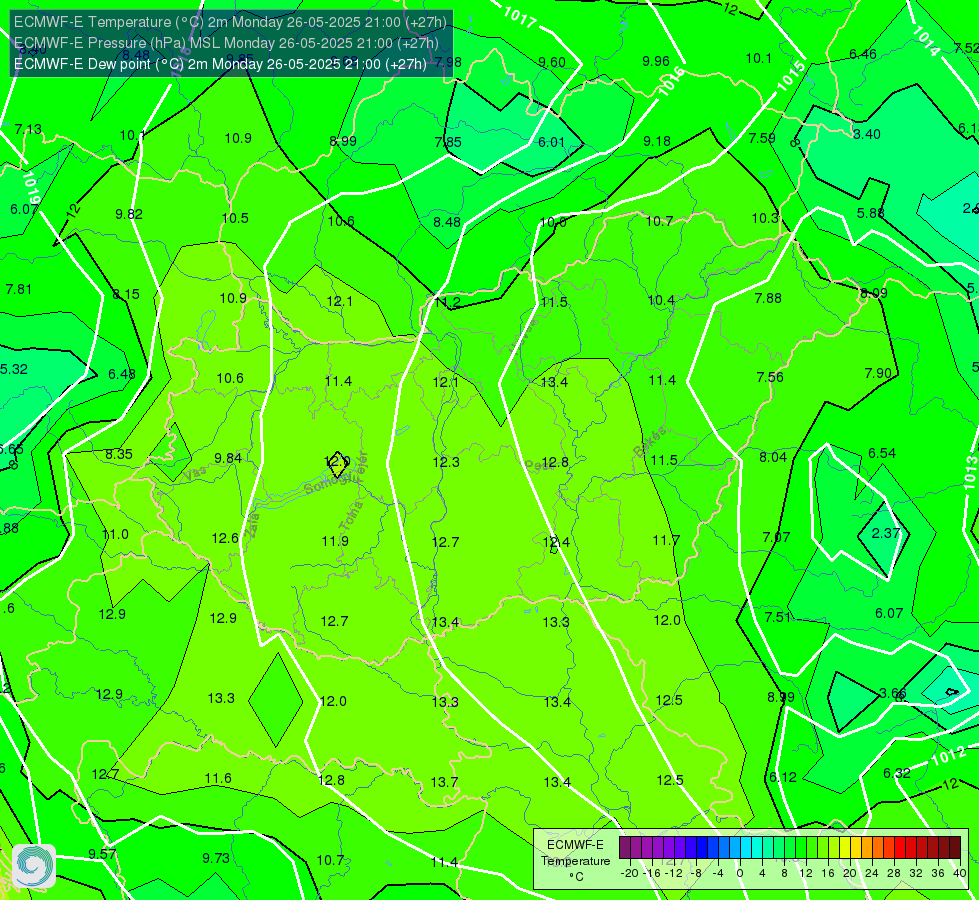The width and height of the screenshot is (979, 900).
Task: Click the 7.85 temperature value
Action: pyautogui.click(x=448, y=142)
